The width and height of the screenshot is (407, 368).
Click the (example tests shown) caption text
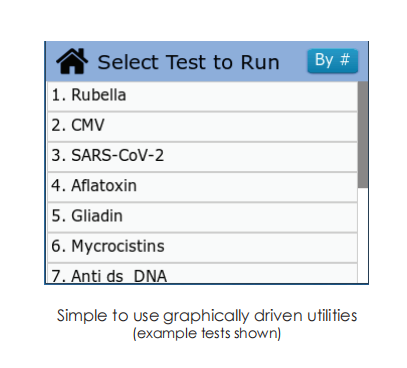(207, 333)
